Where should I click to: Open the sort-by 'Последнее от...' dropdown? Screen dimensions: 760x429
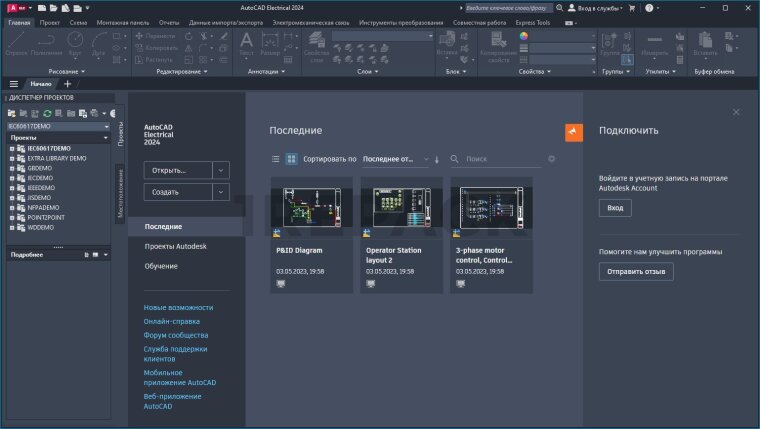point(395,158)
